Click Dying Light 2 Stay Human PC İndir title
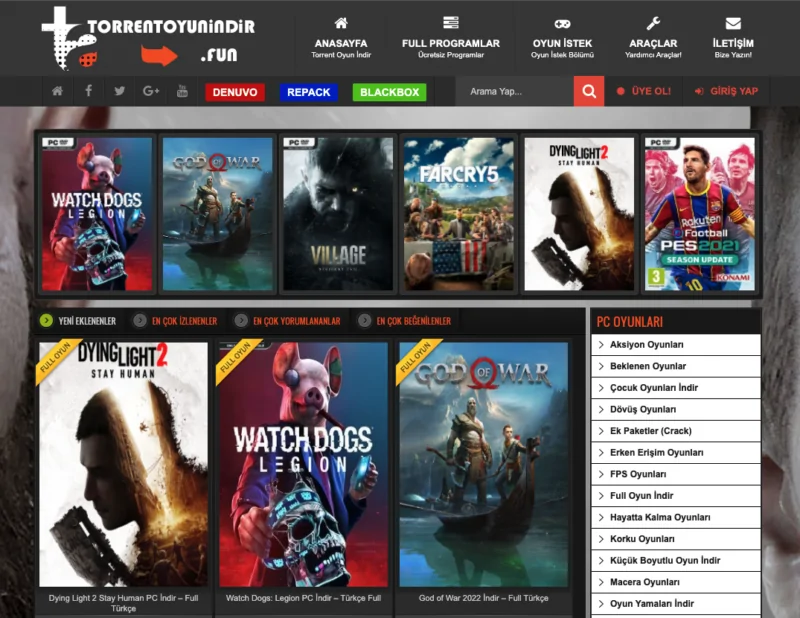The image size is (800, 618). [123, 603]
